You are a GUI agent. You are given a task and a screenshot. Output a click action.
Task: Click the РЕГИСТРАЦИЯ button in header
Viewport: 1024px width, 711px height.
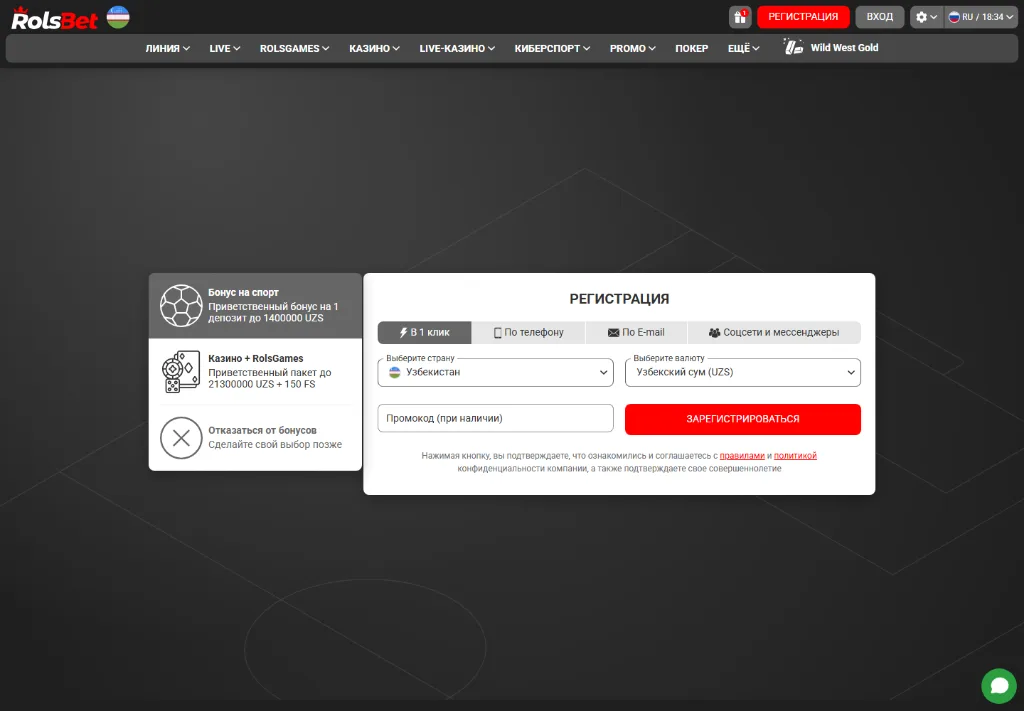coord(803,17)
